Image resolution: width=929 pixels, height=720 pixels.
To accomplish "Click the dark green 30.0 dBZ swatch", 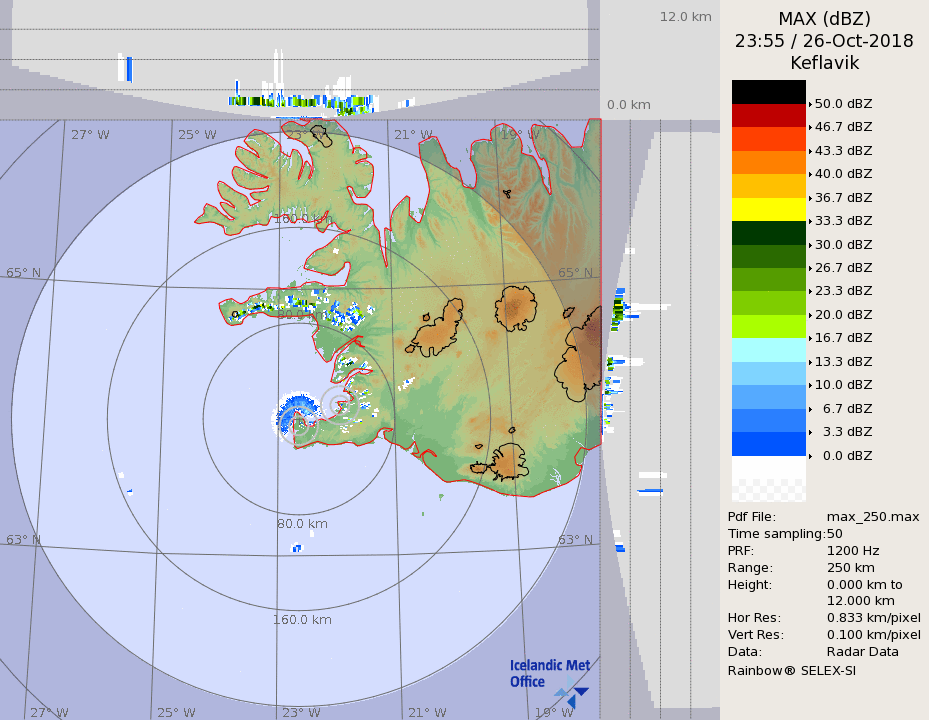I will [x=768, y=233].
